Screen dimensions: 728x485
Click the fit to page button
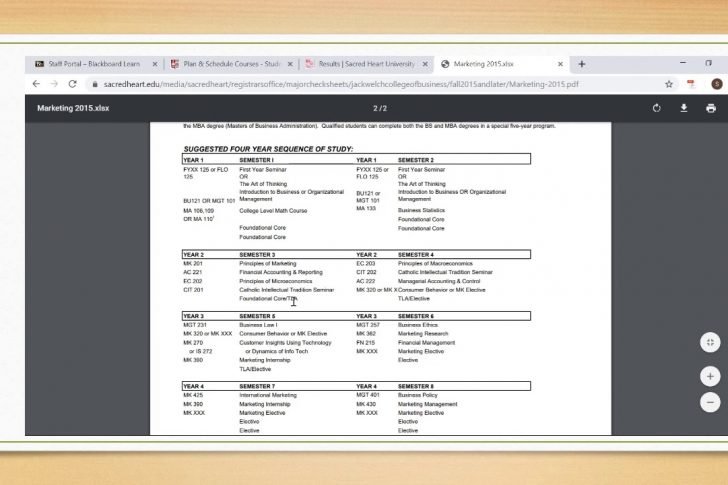click(x=710, y=342)
